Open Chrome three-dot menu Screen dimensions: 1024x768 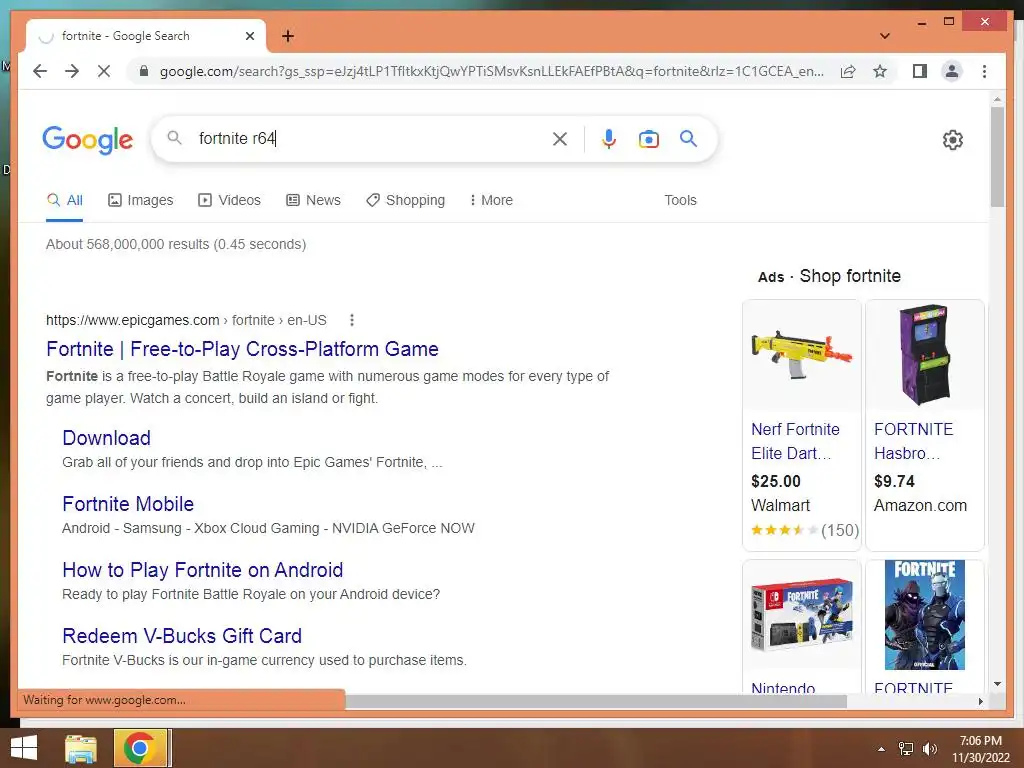(x=984, y=71)
